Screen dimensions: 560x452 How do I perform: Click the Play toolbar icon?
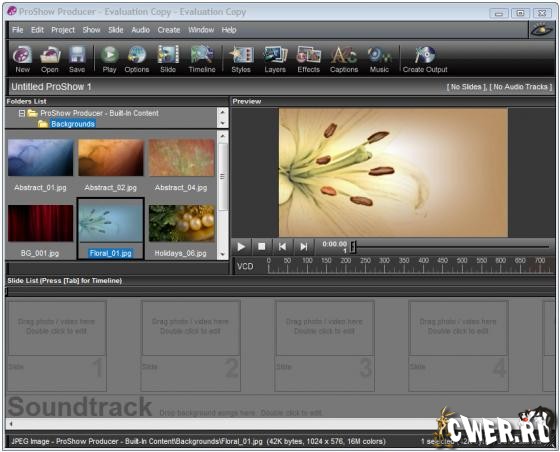click(109, 59)
